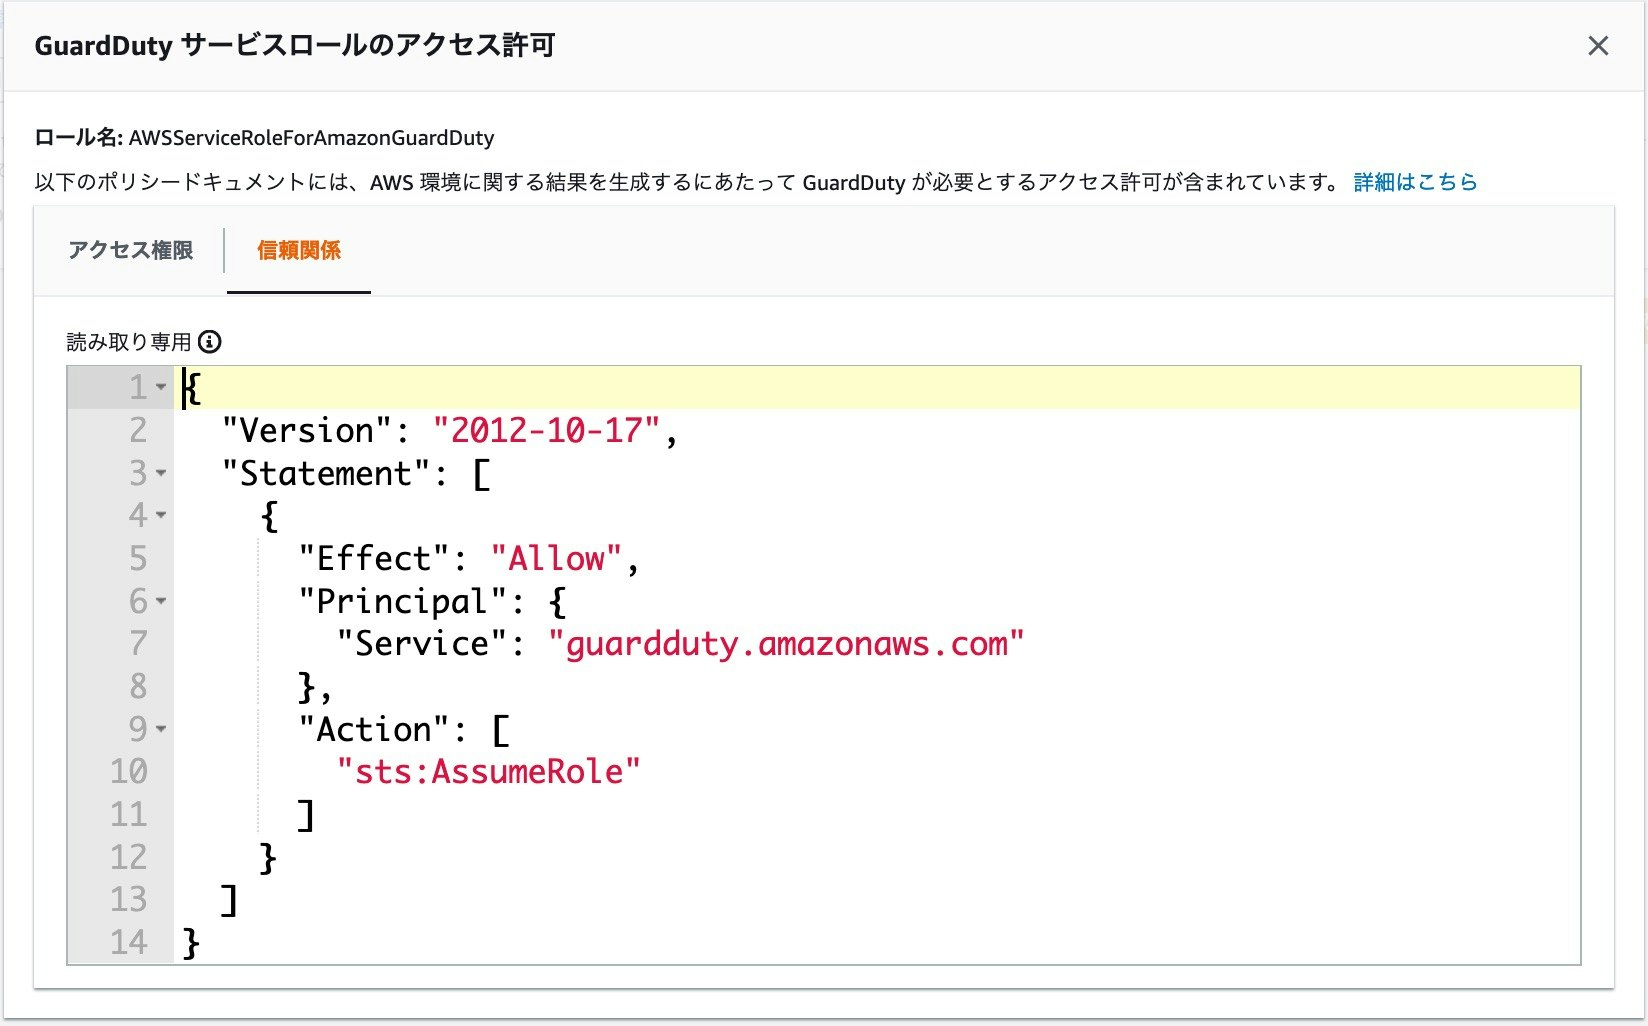Click line number 14 in the gutter
Screen dimensions: 1648x1026
tap(129, 942)
